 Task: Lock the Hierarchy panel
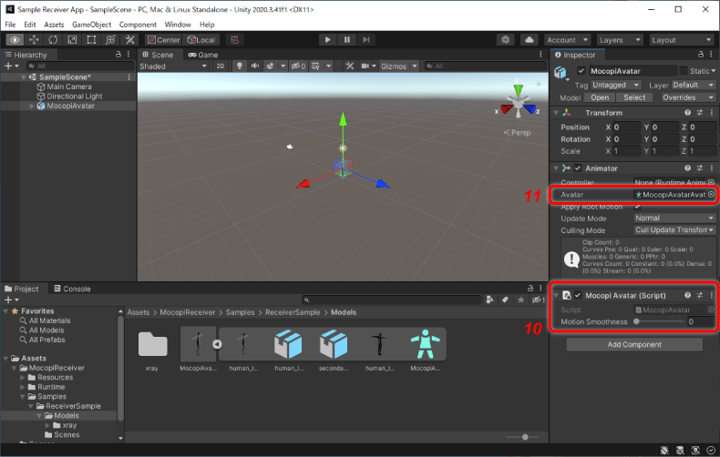(x=118, y=54)
